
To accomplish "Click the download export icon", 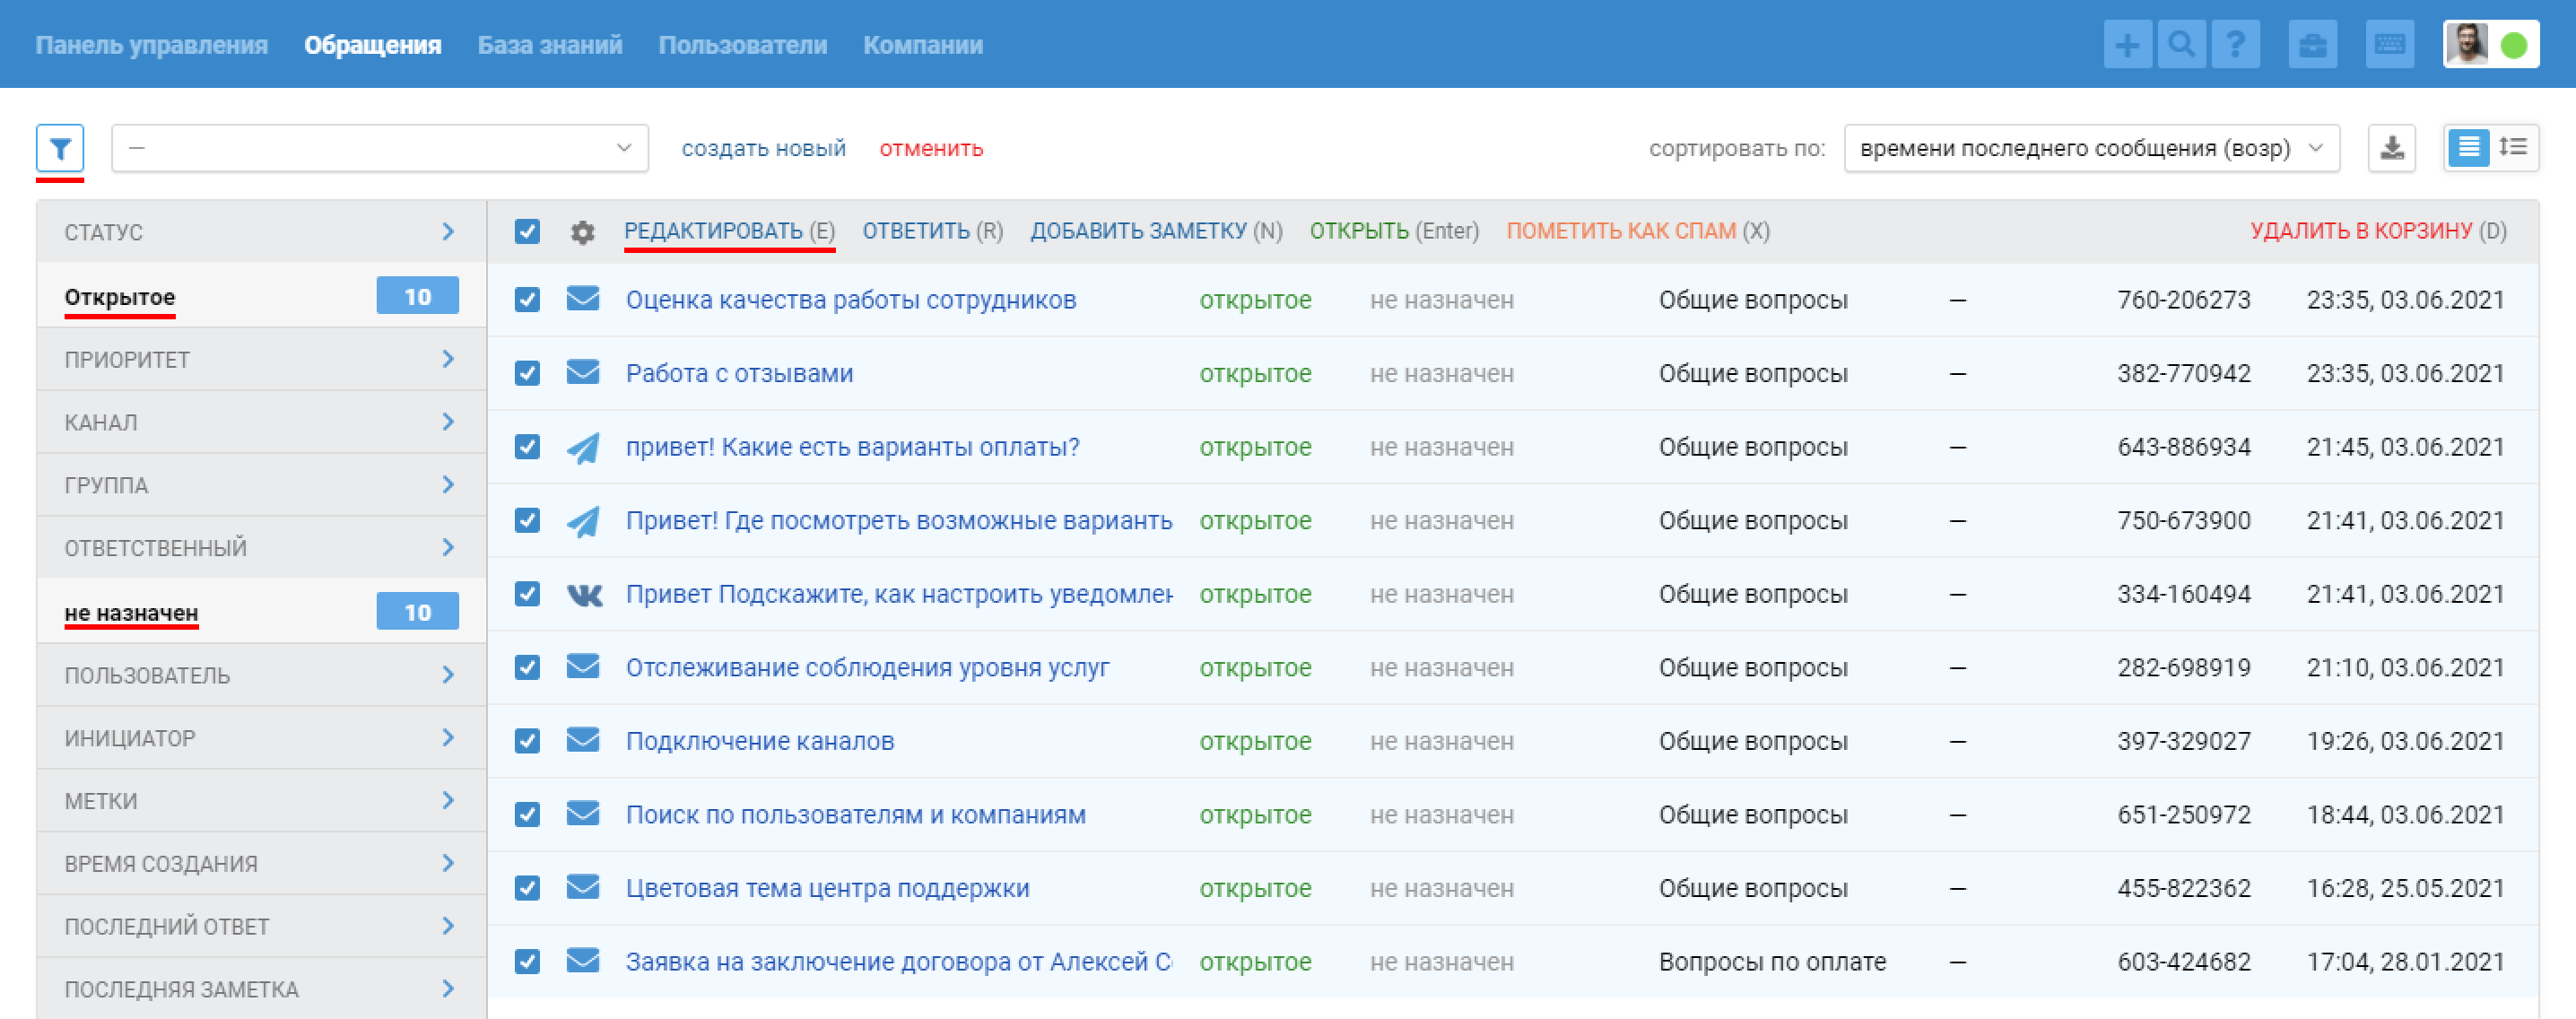I will (2391, 148).
